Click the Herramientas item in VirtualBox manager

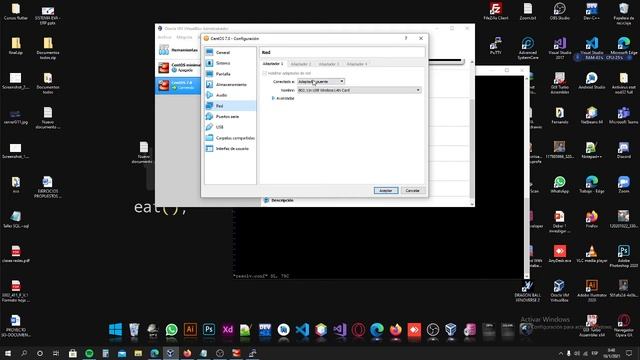(x=178, y=50)
